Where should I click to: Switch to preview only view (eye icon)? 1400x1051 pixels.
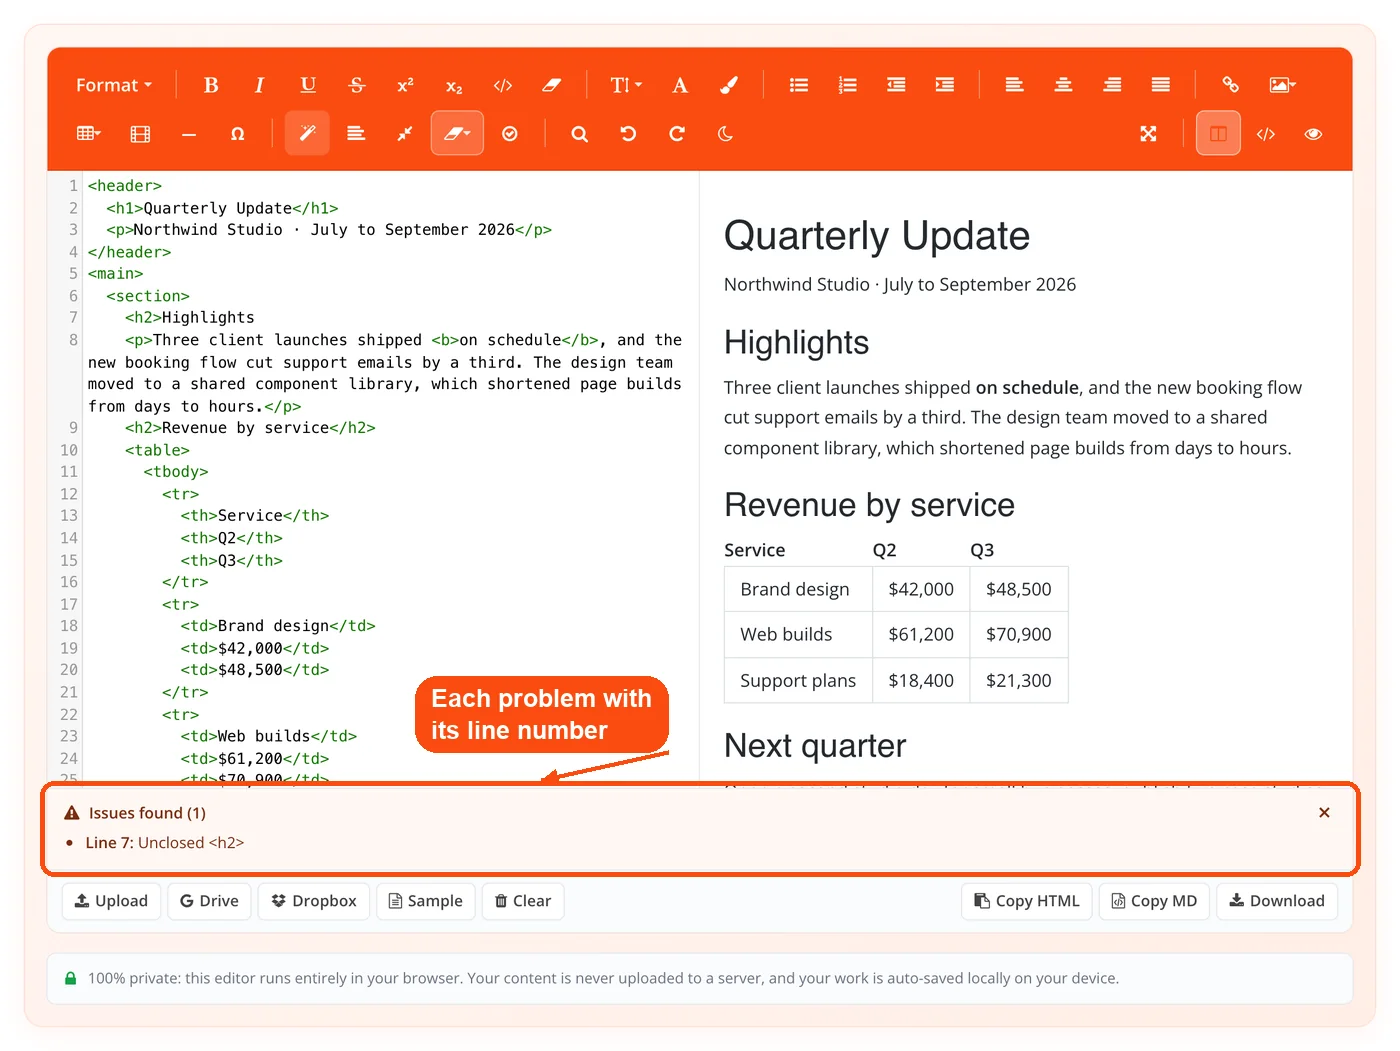click(x=1313, y=134)
